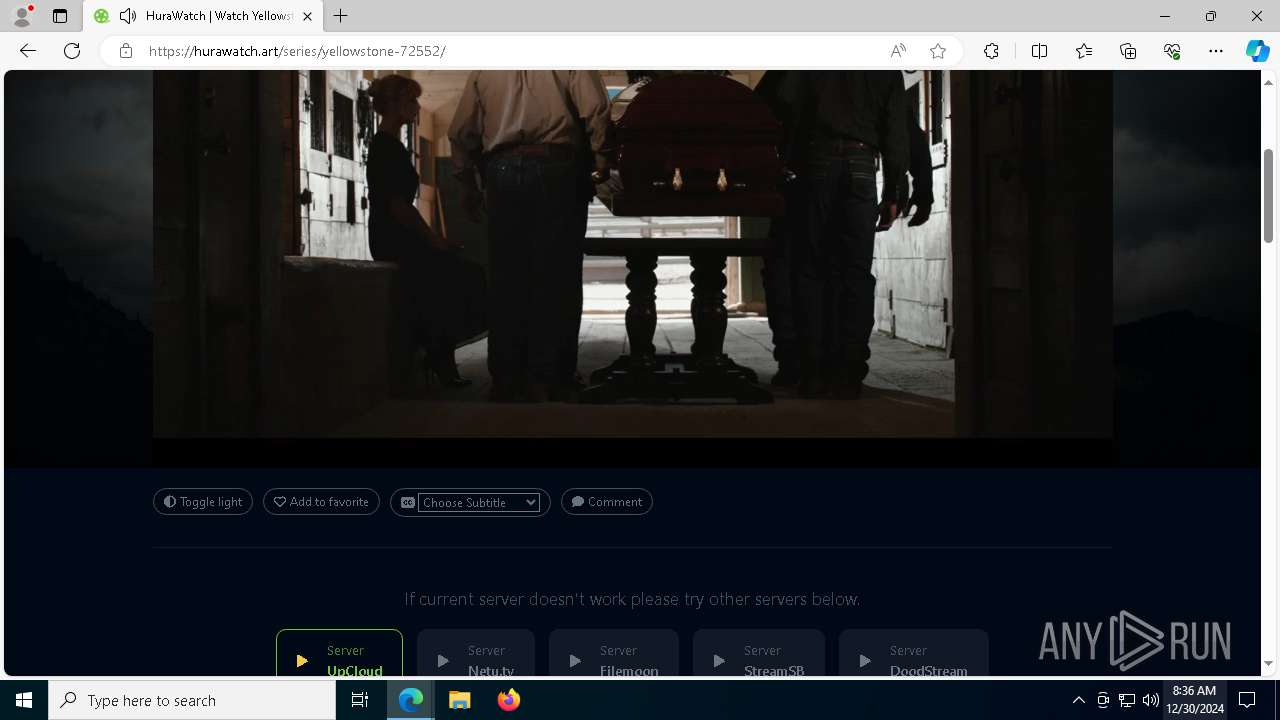The width and height of the screenshot is (1280, 720).
Task: Refresh the HuraWatch page
Action: (72, 51)
